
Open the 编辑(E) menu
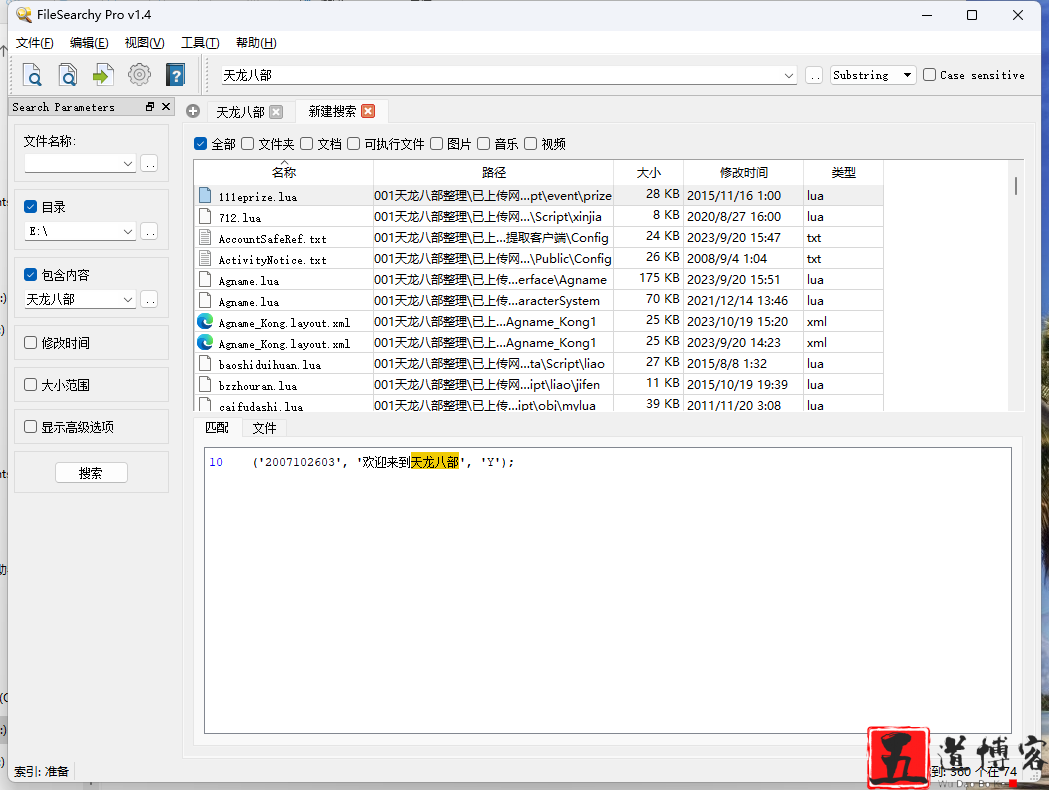[x=89, y=43]
